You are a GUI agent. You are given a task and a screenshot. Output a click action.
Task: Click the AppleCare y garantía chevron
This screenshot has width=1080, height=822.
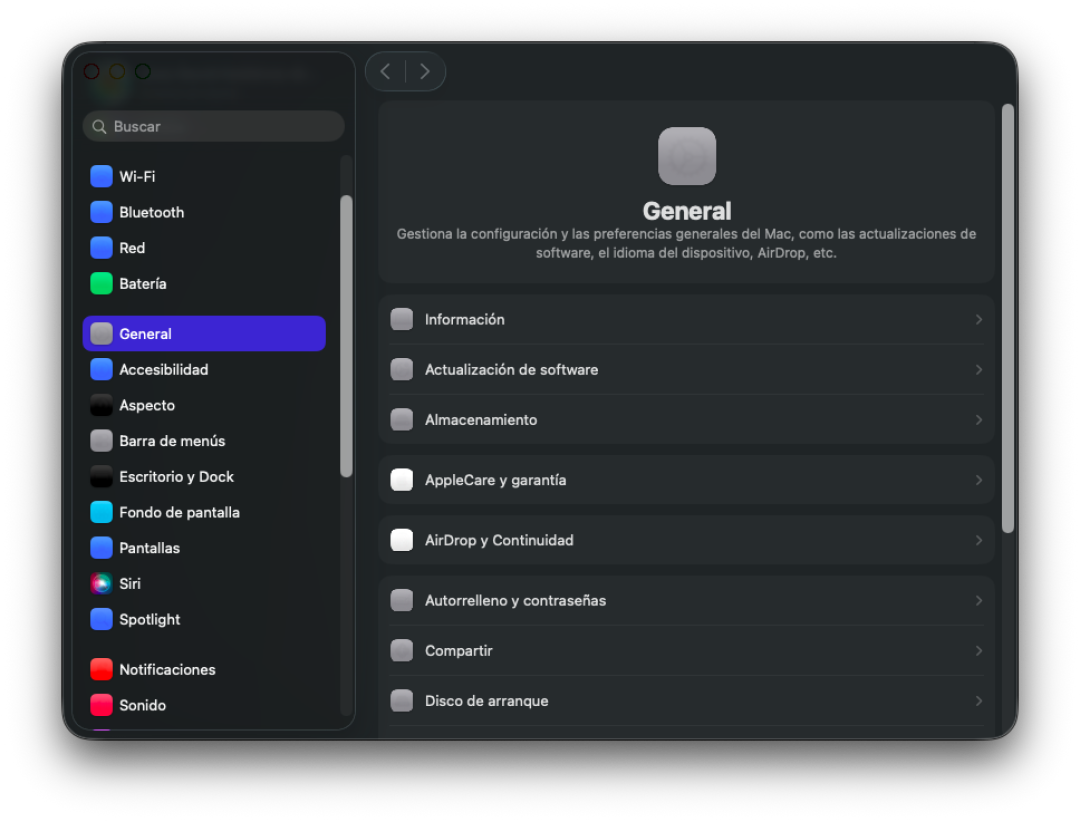click(979, 480)
